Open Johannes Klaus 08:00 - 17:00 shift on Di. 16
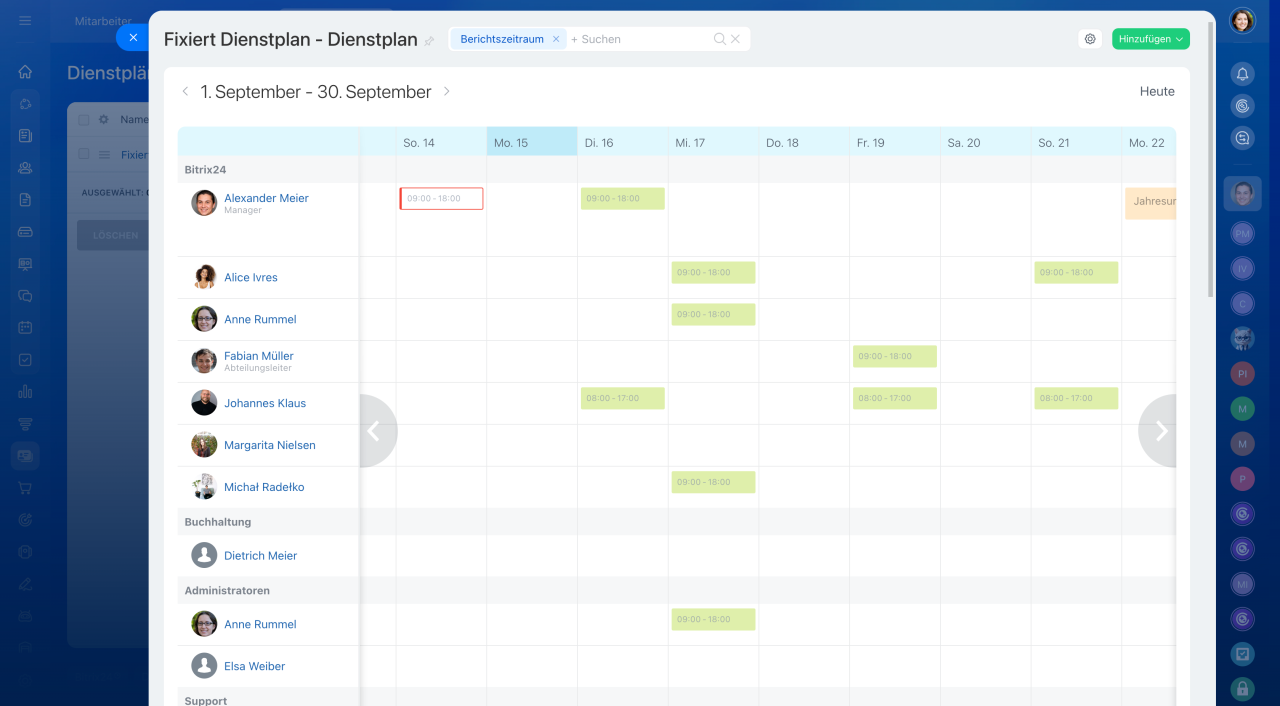Viewport: 1280px width, 706px height. tap(623, 398)
